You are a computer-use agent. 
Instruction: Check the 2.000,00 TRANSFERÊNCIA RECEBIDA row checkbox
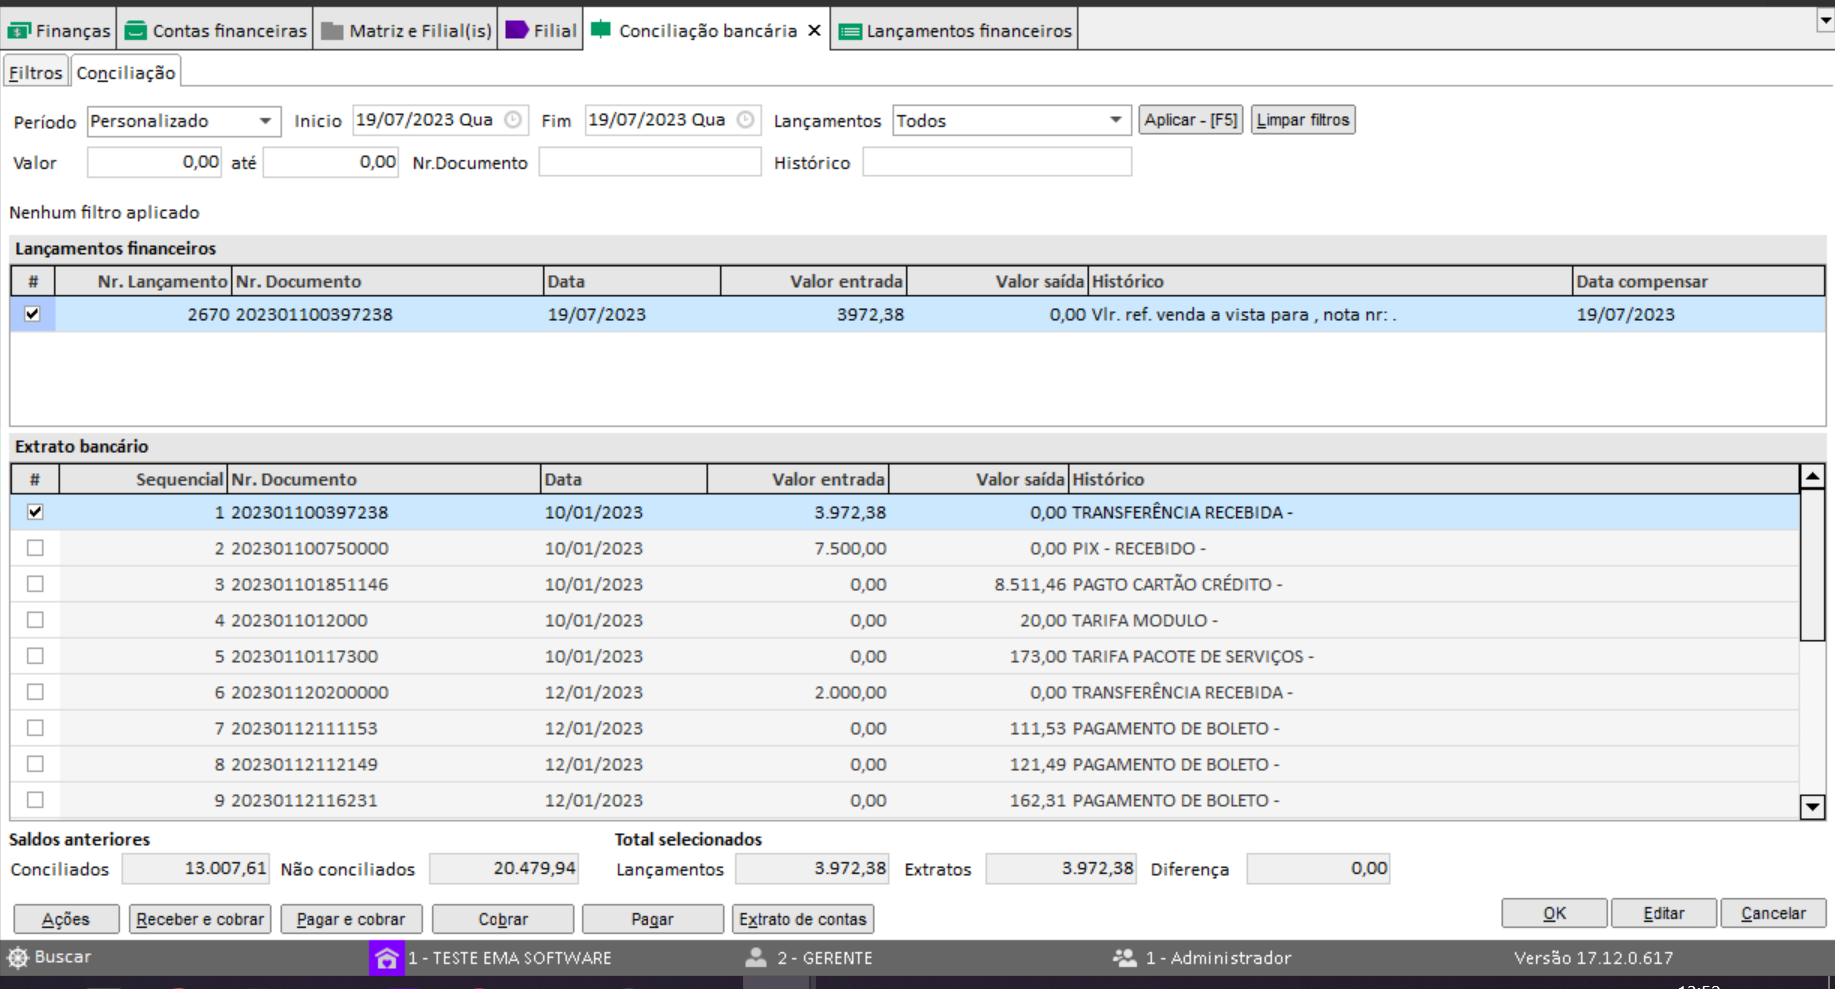35,692
